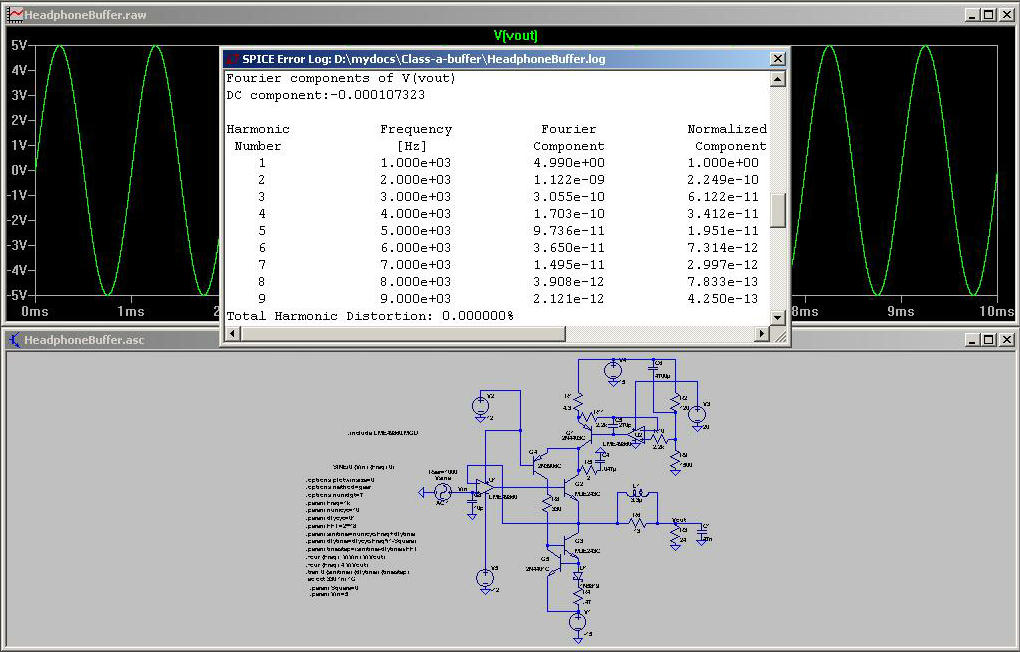Click diode D1 symbol in the schematic
The height and width of the screenshot is (652, 1020).
577,577
